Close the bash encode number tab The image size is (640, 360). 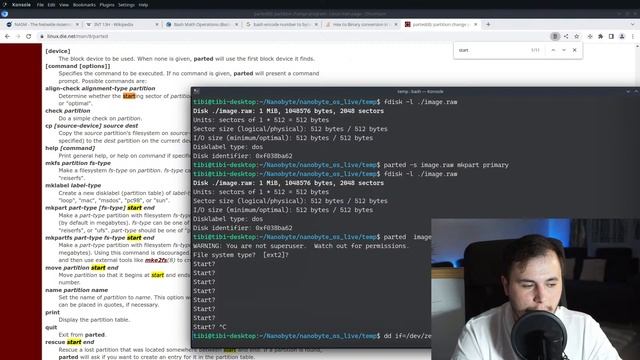pos(316,24)
